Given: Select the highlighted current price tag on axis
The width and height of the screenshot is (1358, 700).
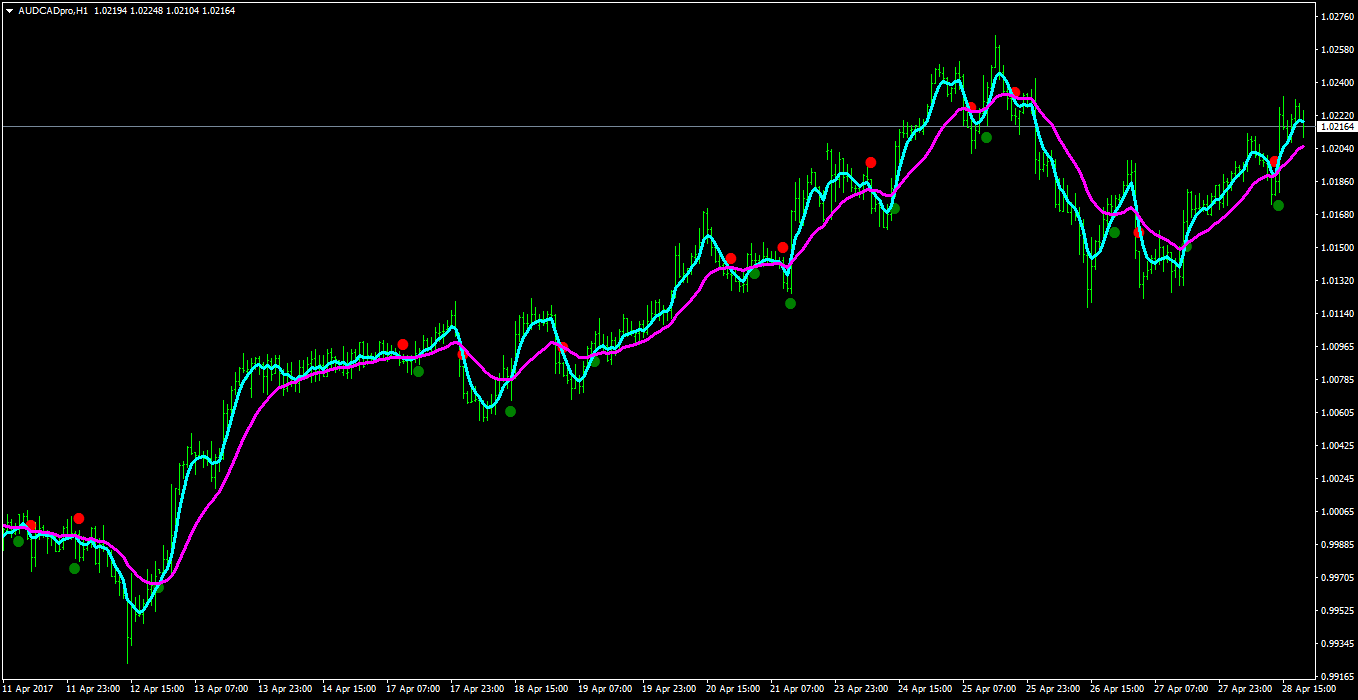Looking at the screenshot, I should [x=1337, y=127].
